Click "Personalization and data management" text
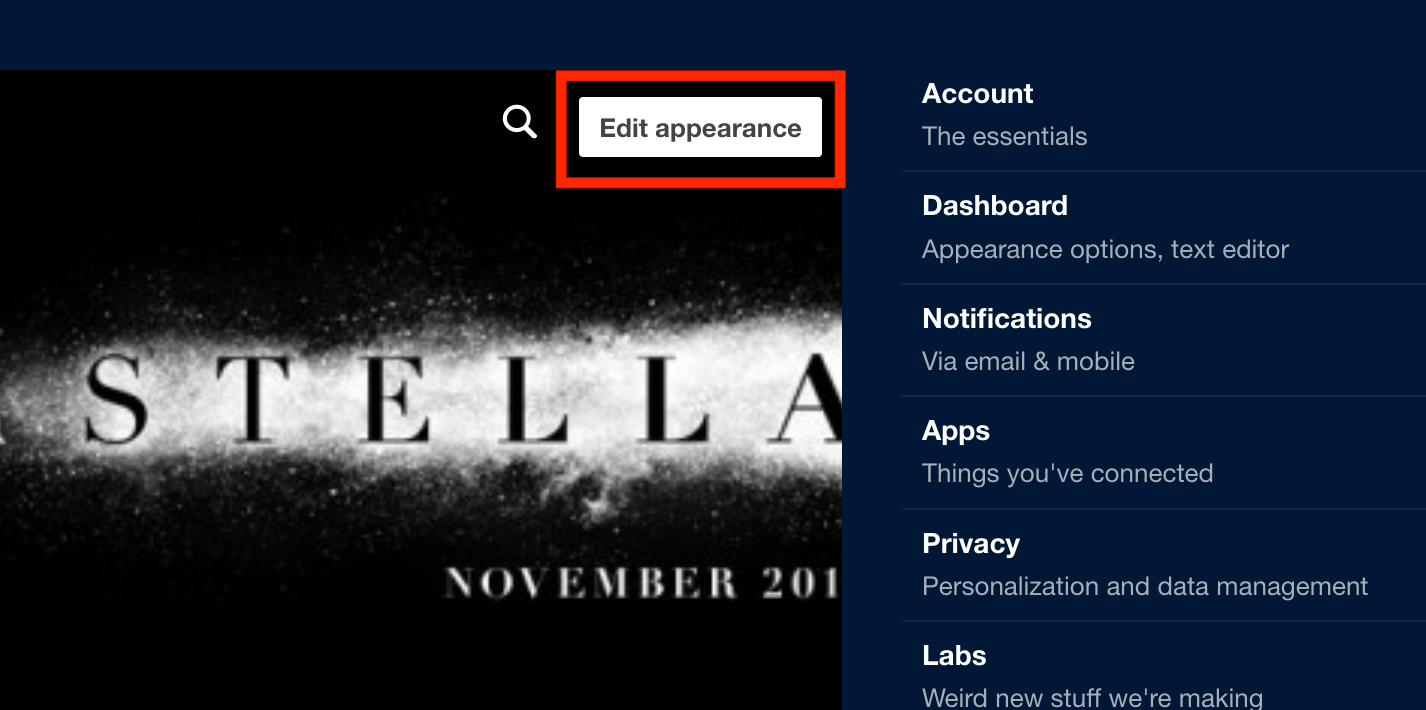This screenshot has height=710, width=1426. click(1144, 586)
